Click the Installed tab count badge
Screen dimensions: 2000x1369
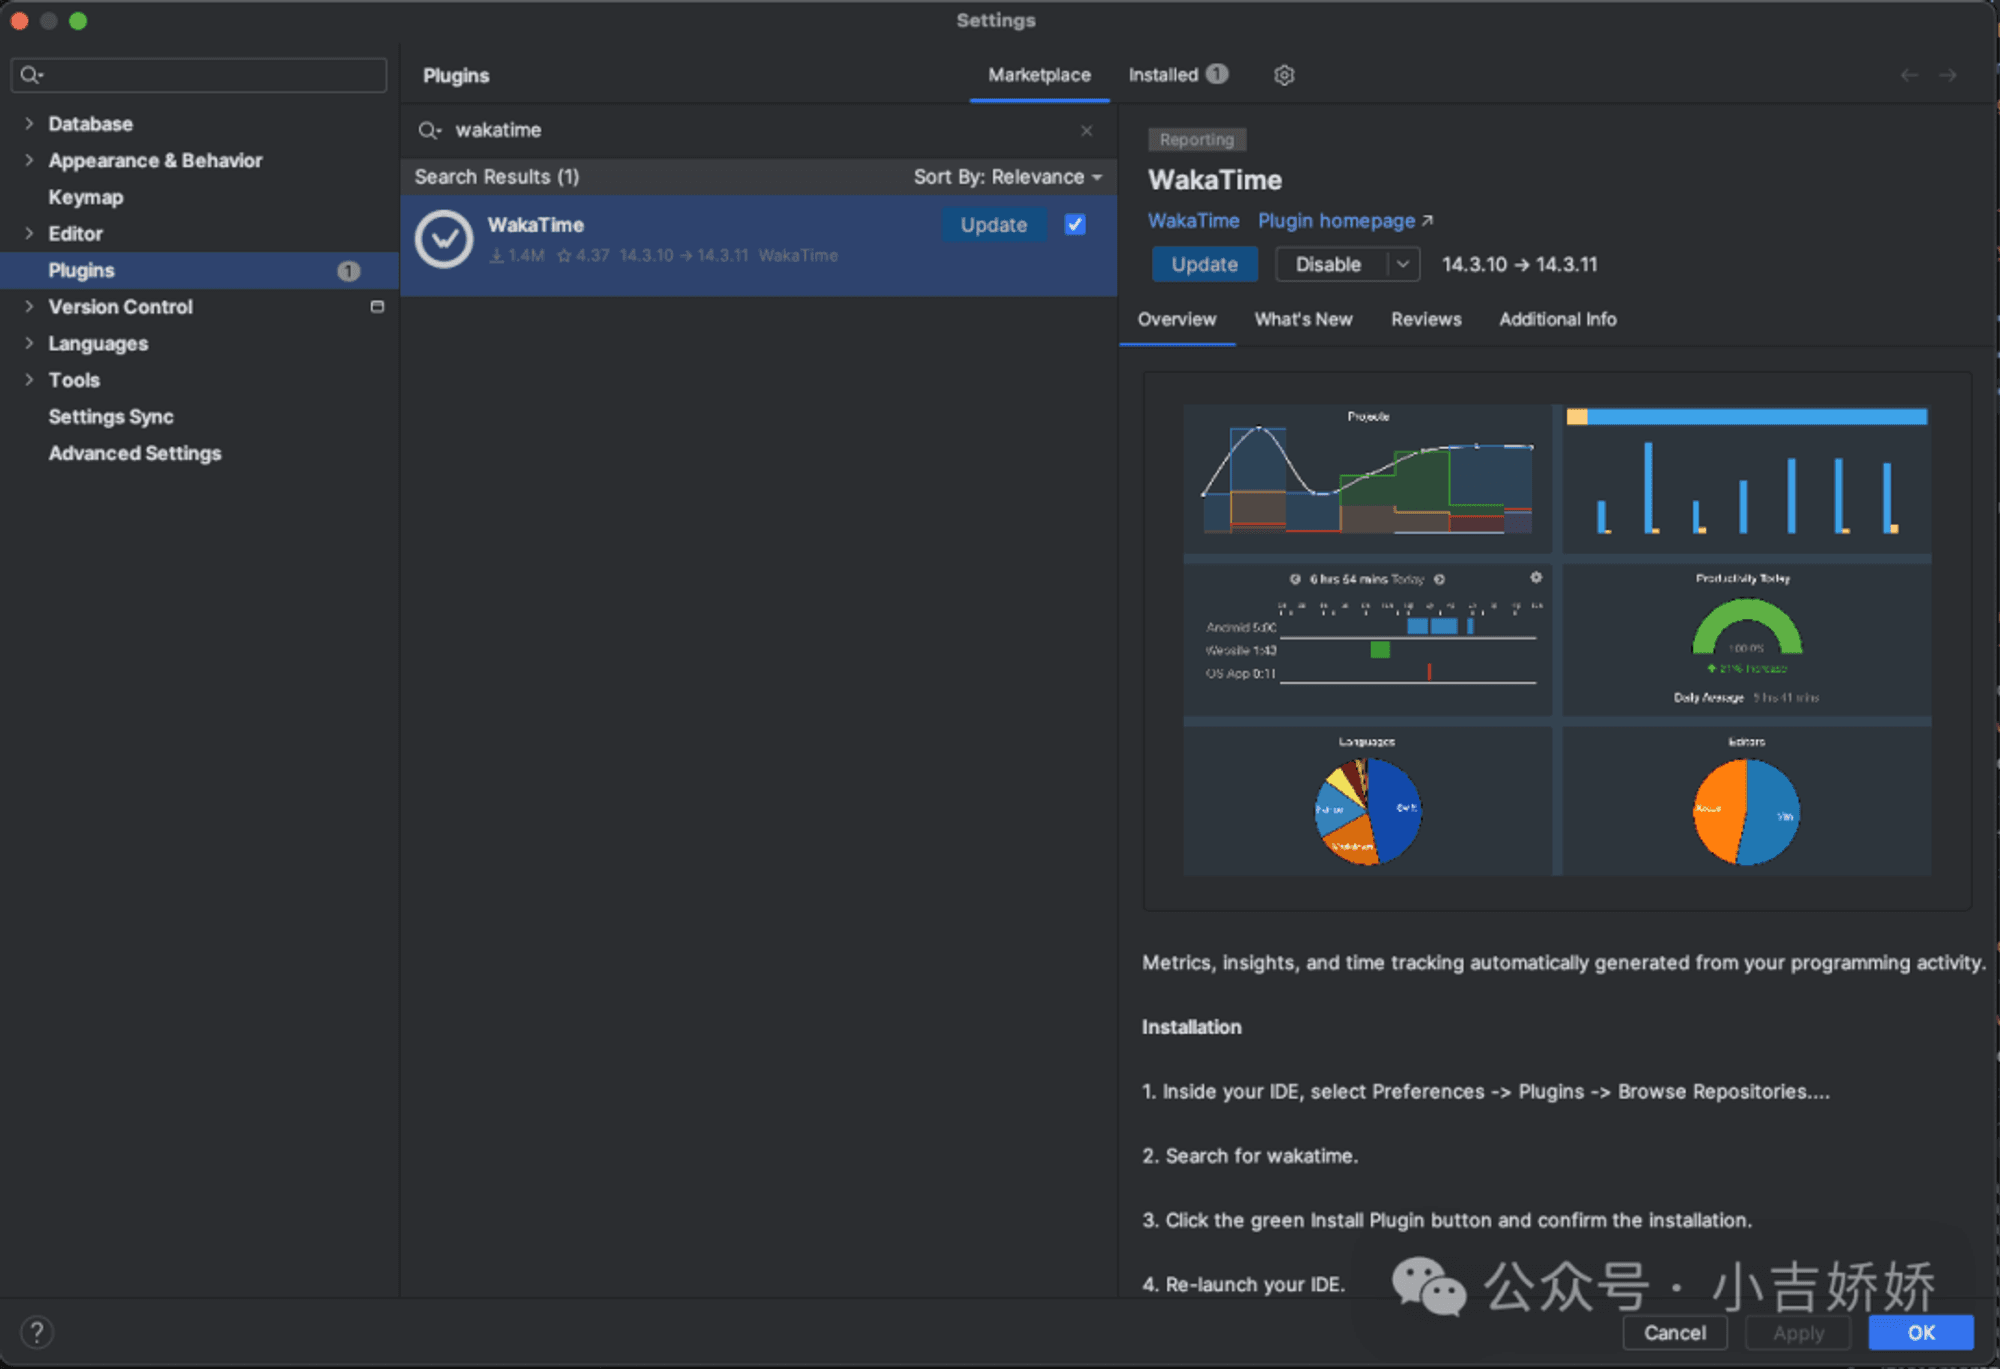tap(1216, 74)
